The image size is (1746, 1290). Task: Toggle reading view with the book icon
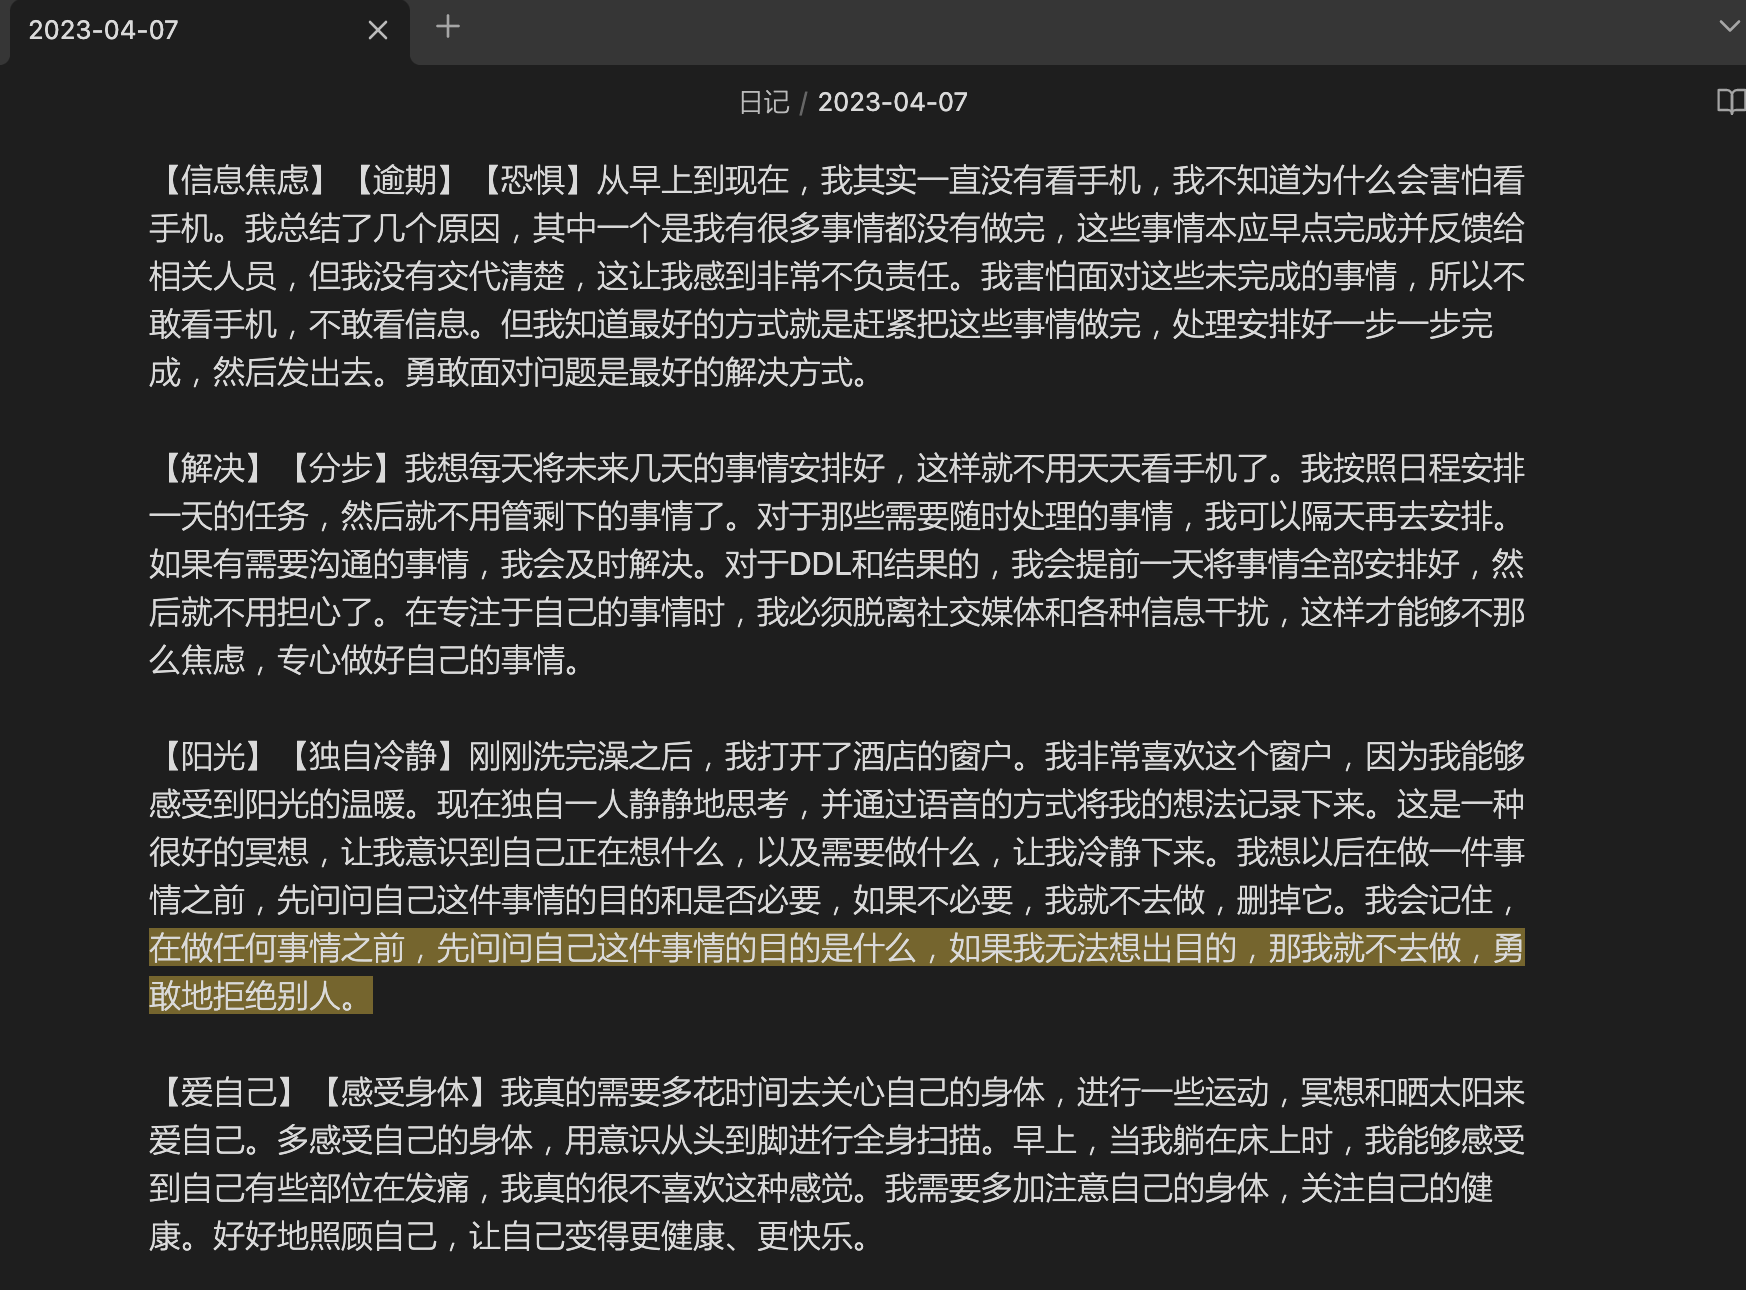click(x=1730, y=101)
